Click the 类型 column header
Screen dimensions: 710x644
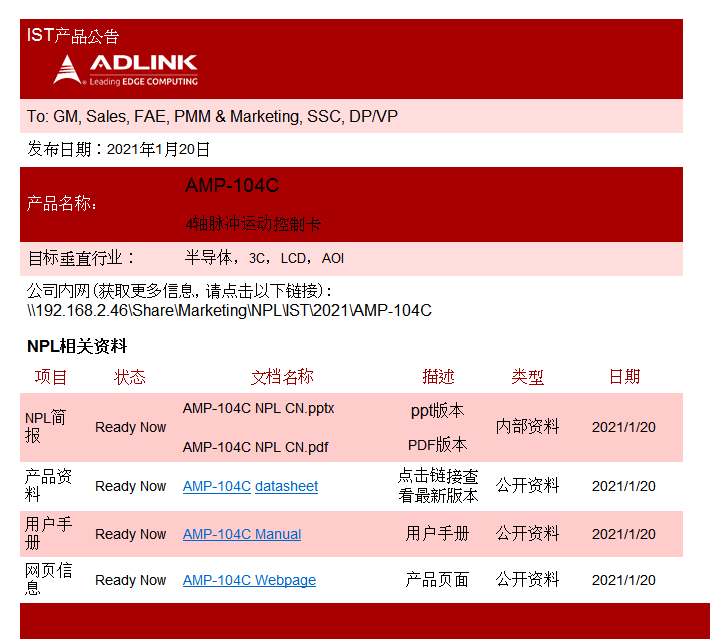coord(528,377)
